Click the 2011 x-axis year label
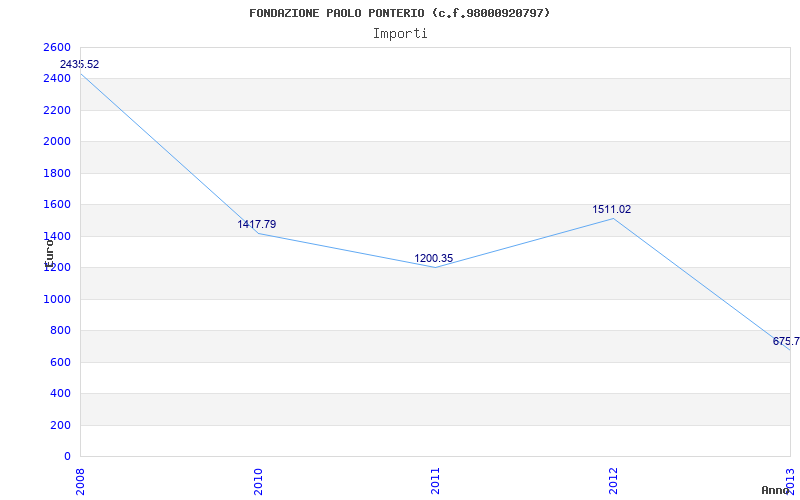The width and height of the screenshot is (800, 500). coord(435,481)
